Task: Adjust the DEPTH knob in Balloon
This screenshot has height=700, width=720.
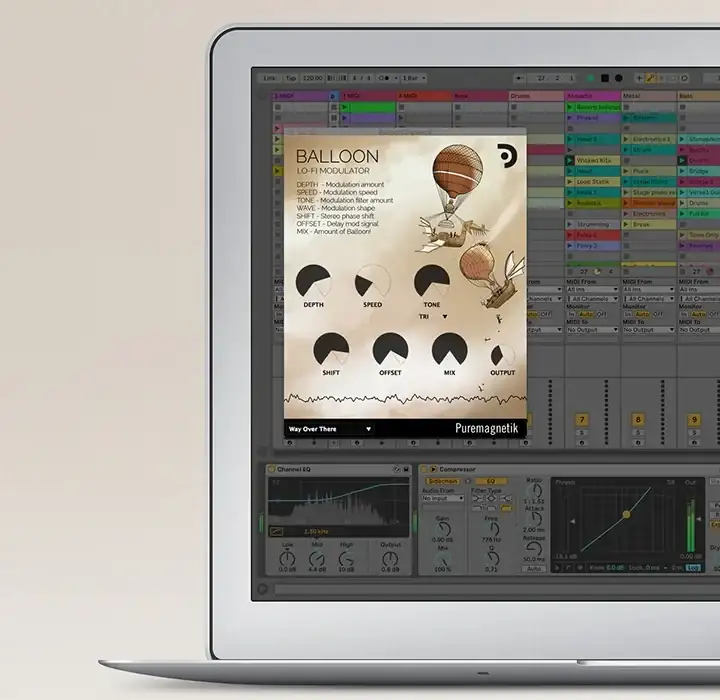Action: [313, 282]
